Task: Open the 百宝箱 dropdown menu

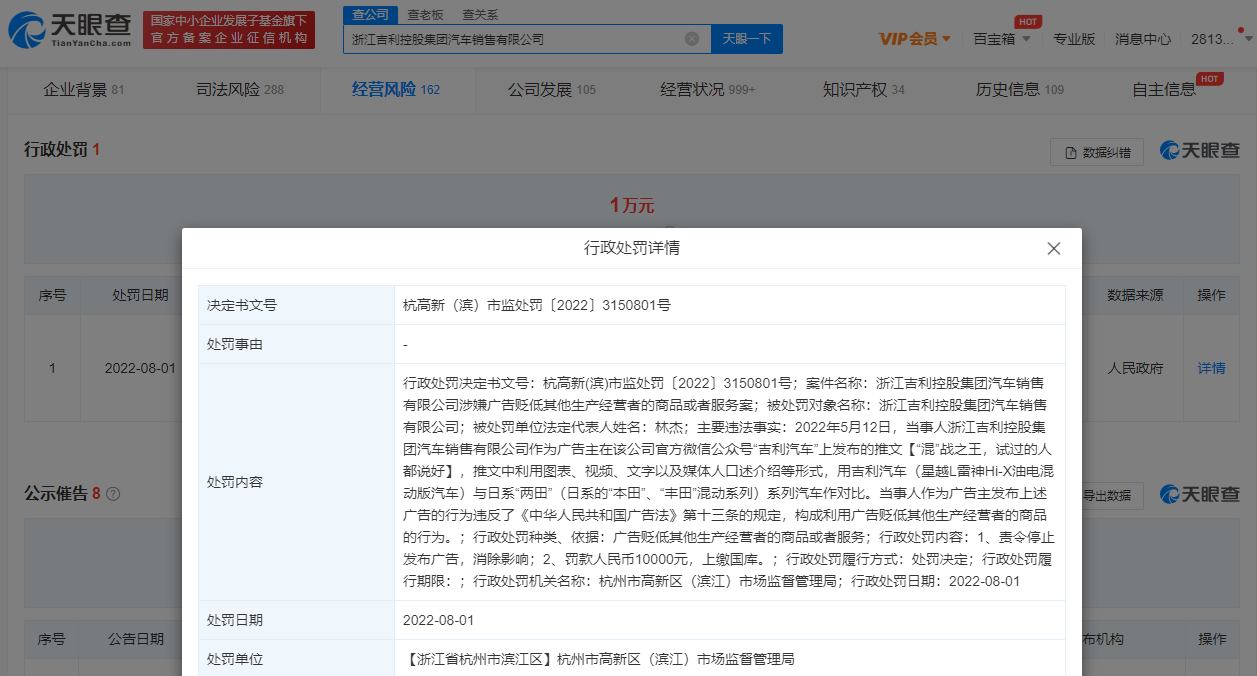Action: pyautogui.click(x=1000, y=39)
